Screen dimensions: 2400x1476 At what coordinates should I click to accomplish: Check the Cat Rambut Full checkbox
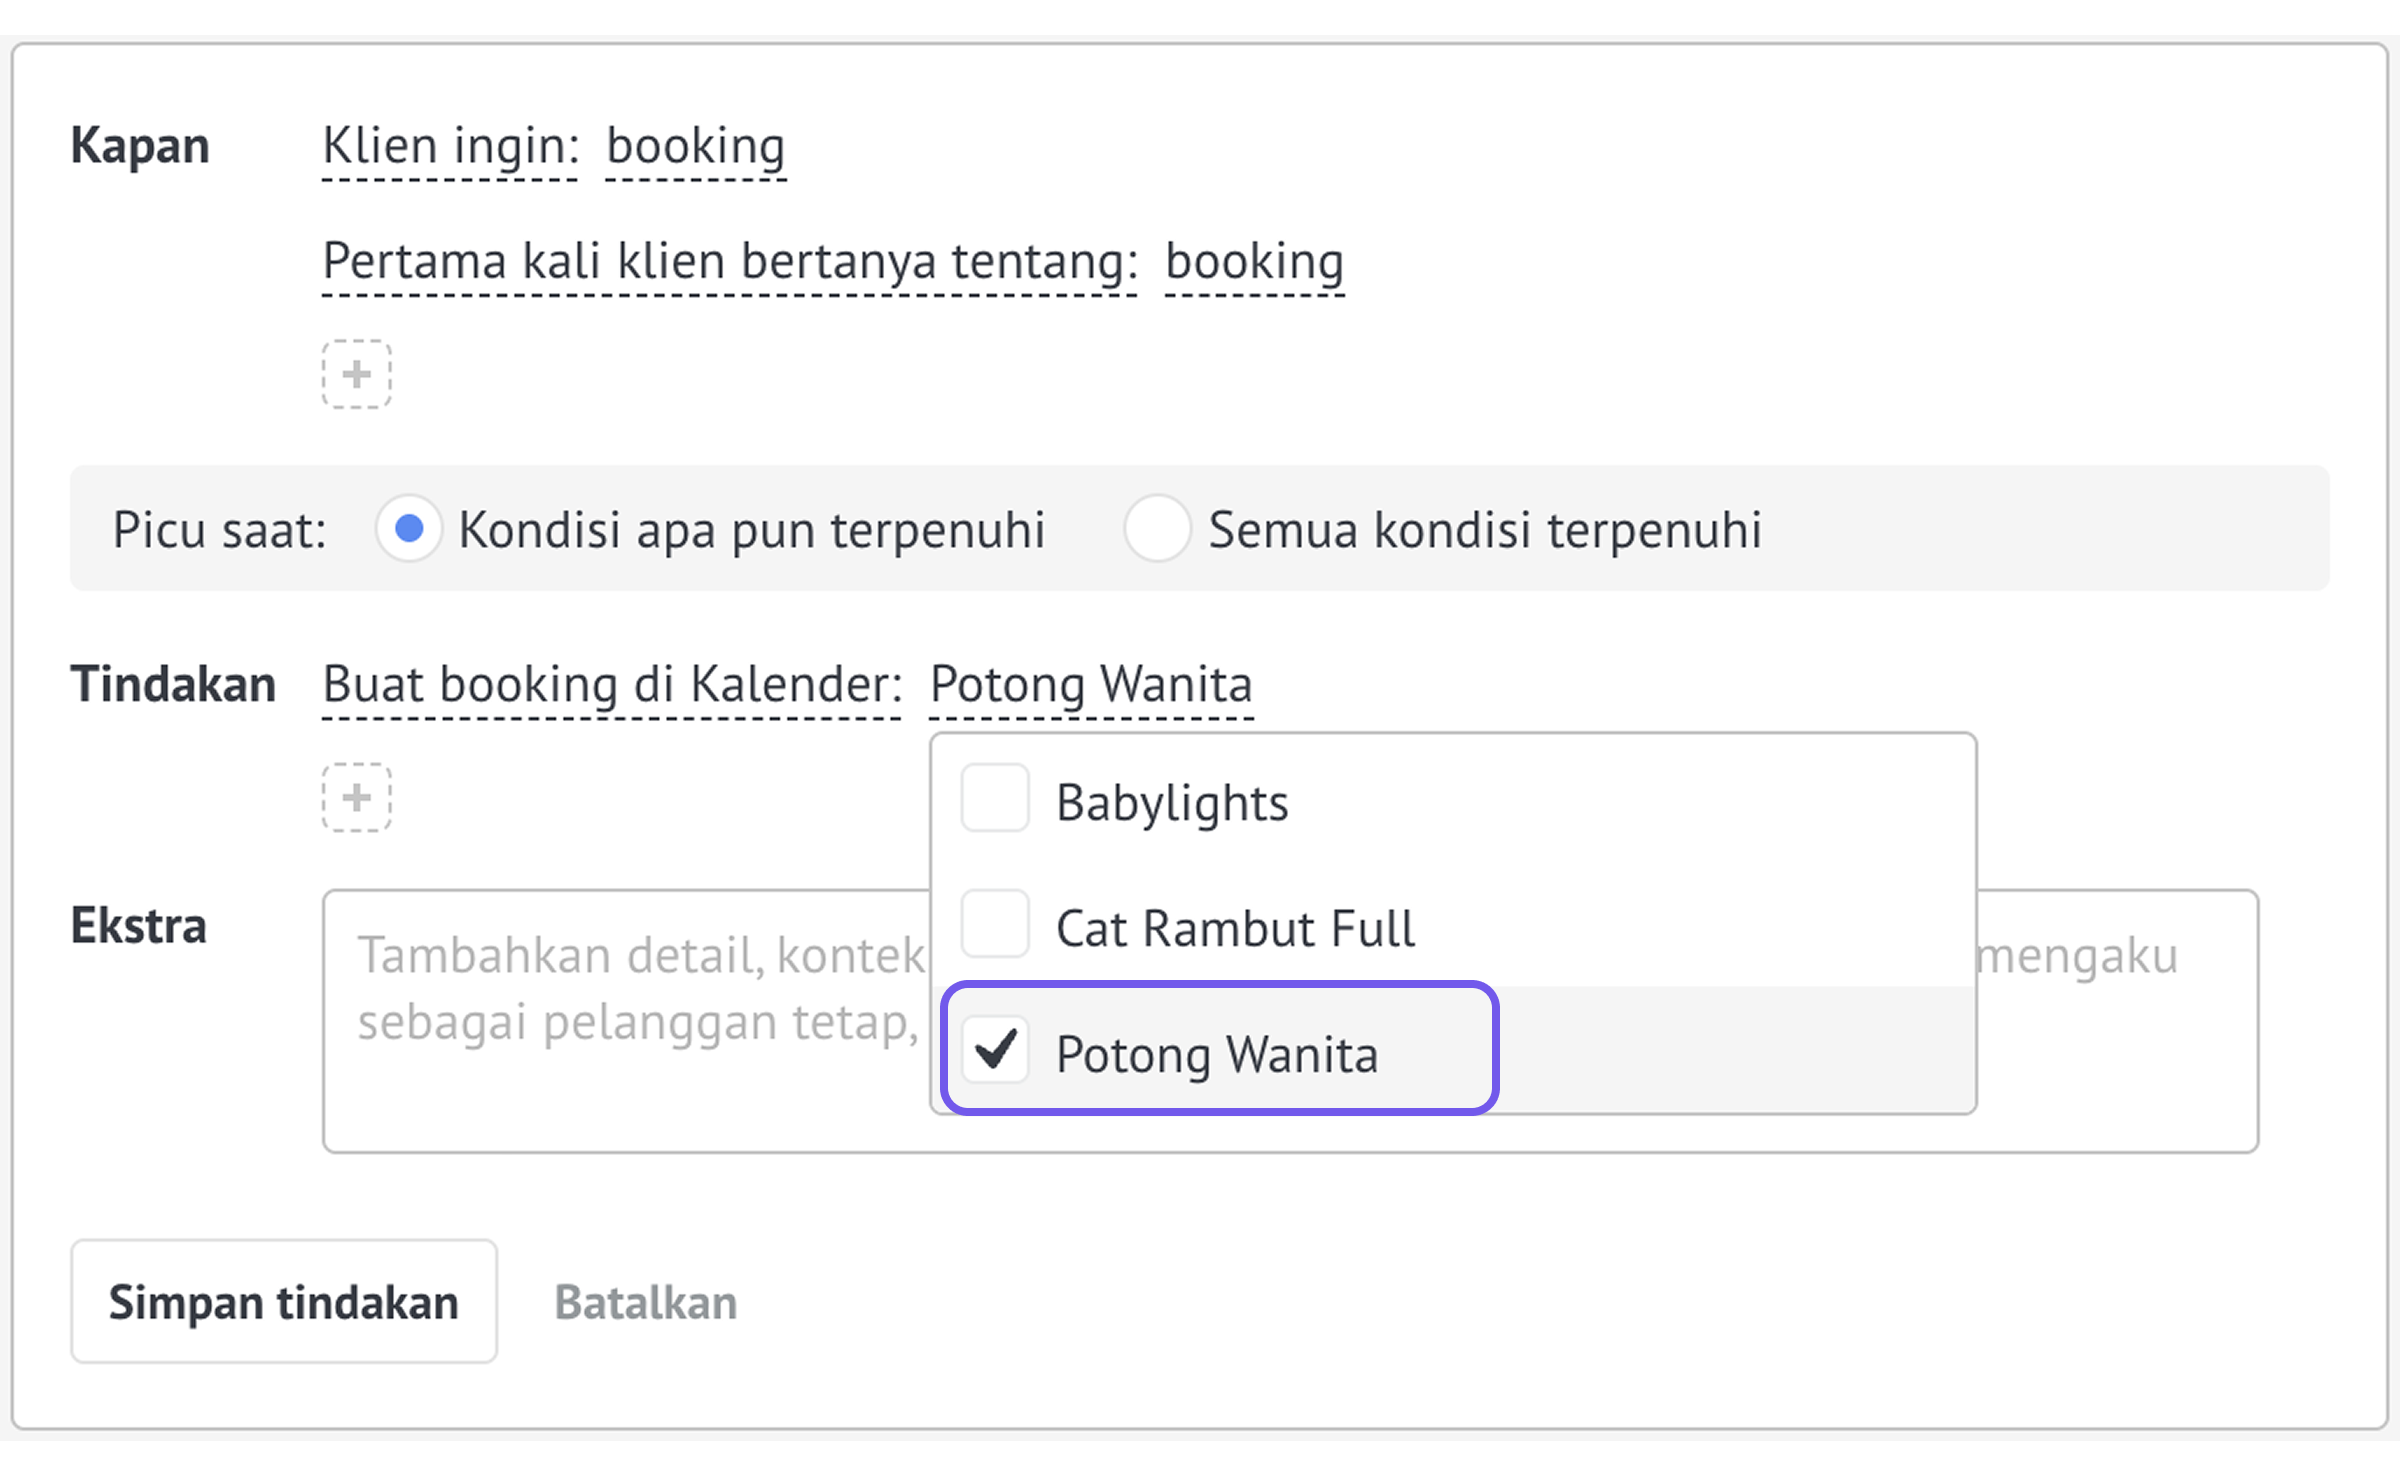tap(995, 924)
